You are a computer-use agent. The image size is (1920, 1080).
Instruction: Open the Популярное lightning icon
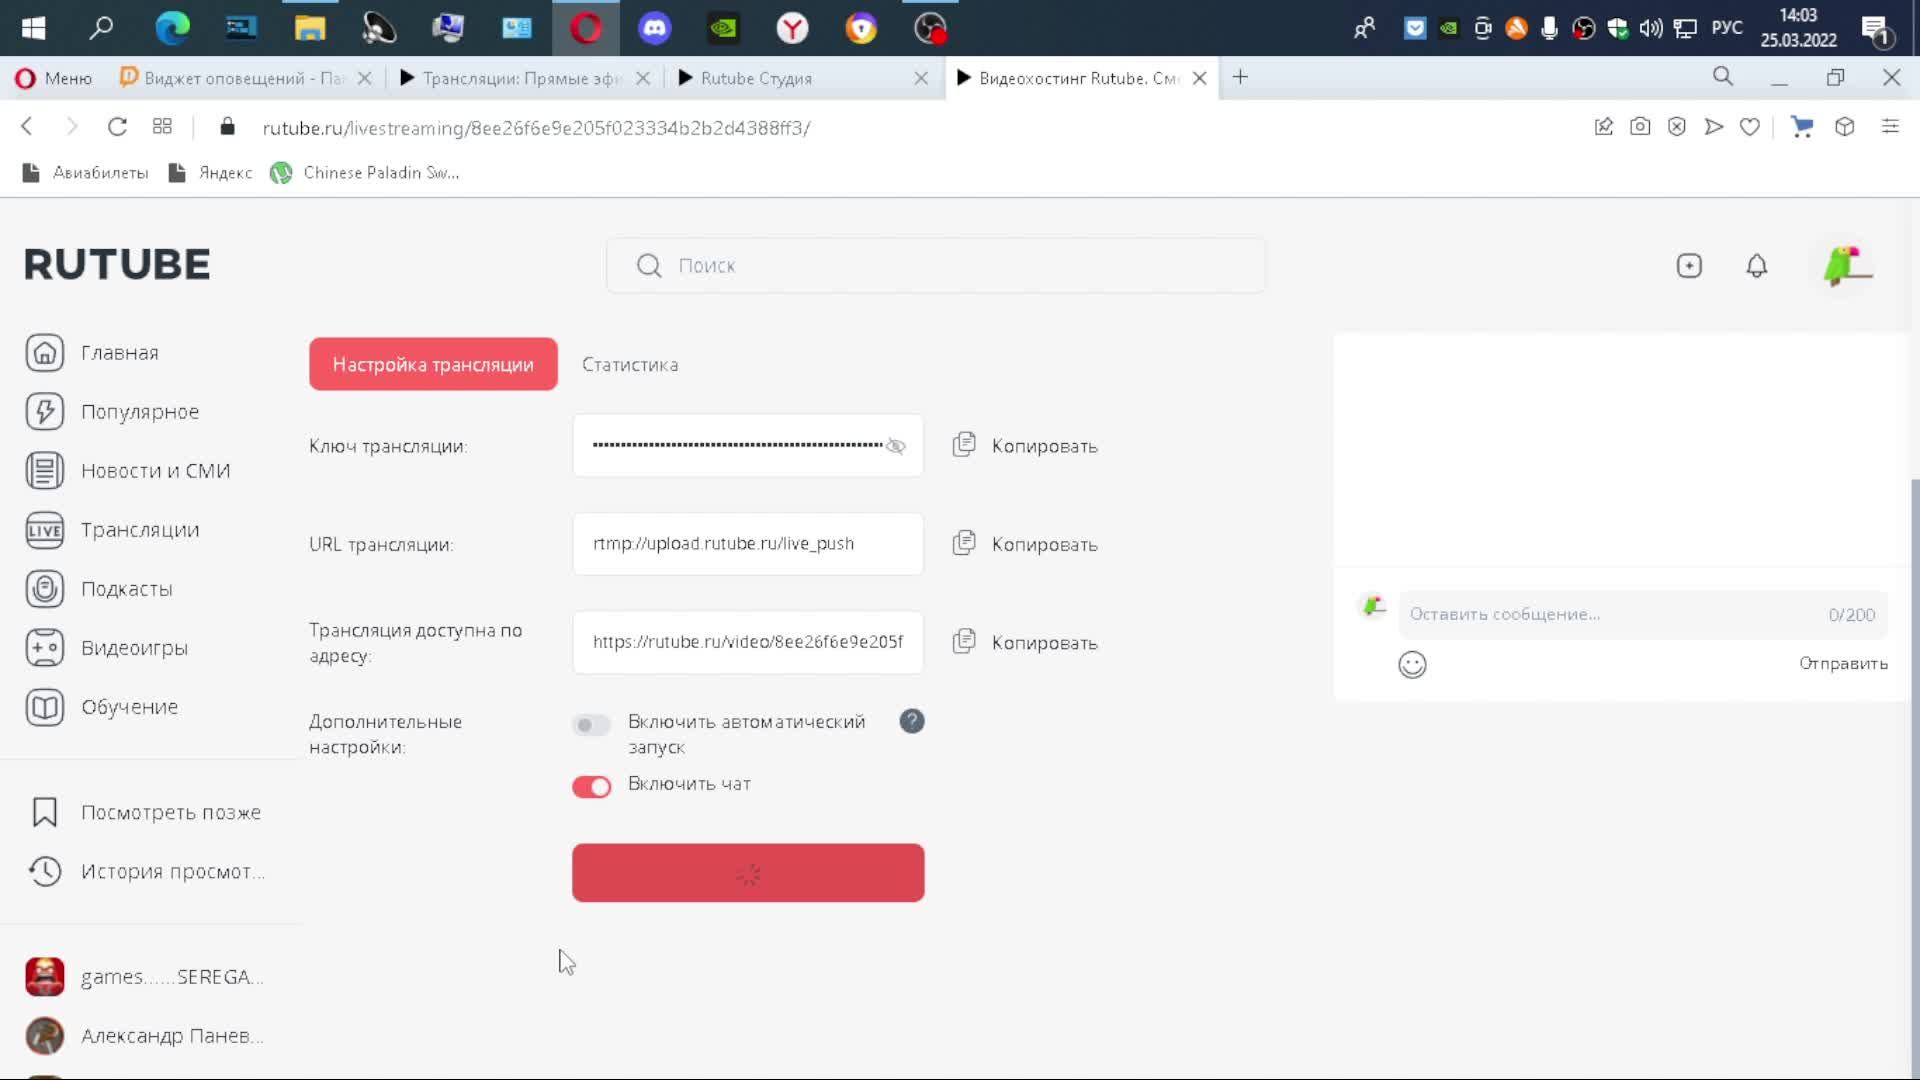pos(45,412)
